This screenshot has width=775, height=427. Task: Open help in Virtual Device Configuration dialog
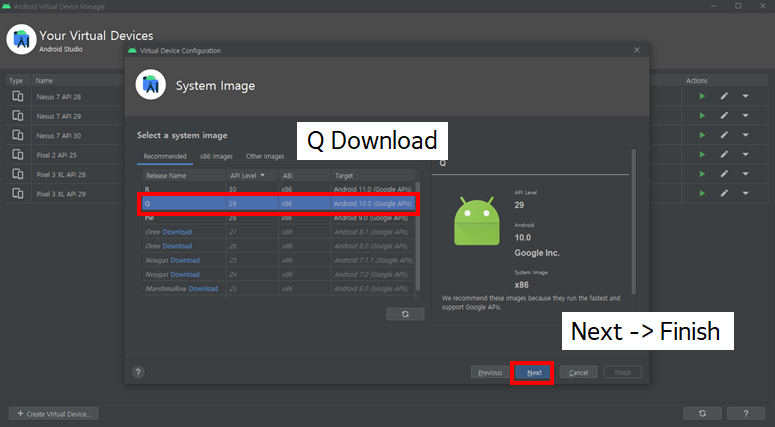point(138,372)
